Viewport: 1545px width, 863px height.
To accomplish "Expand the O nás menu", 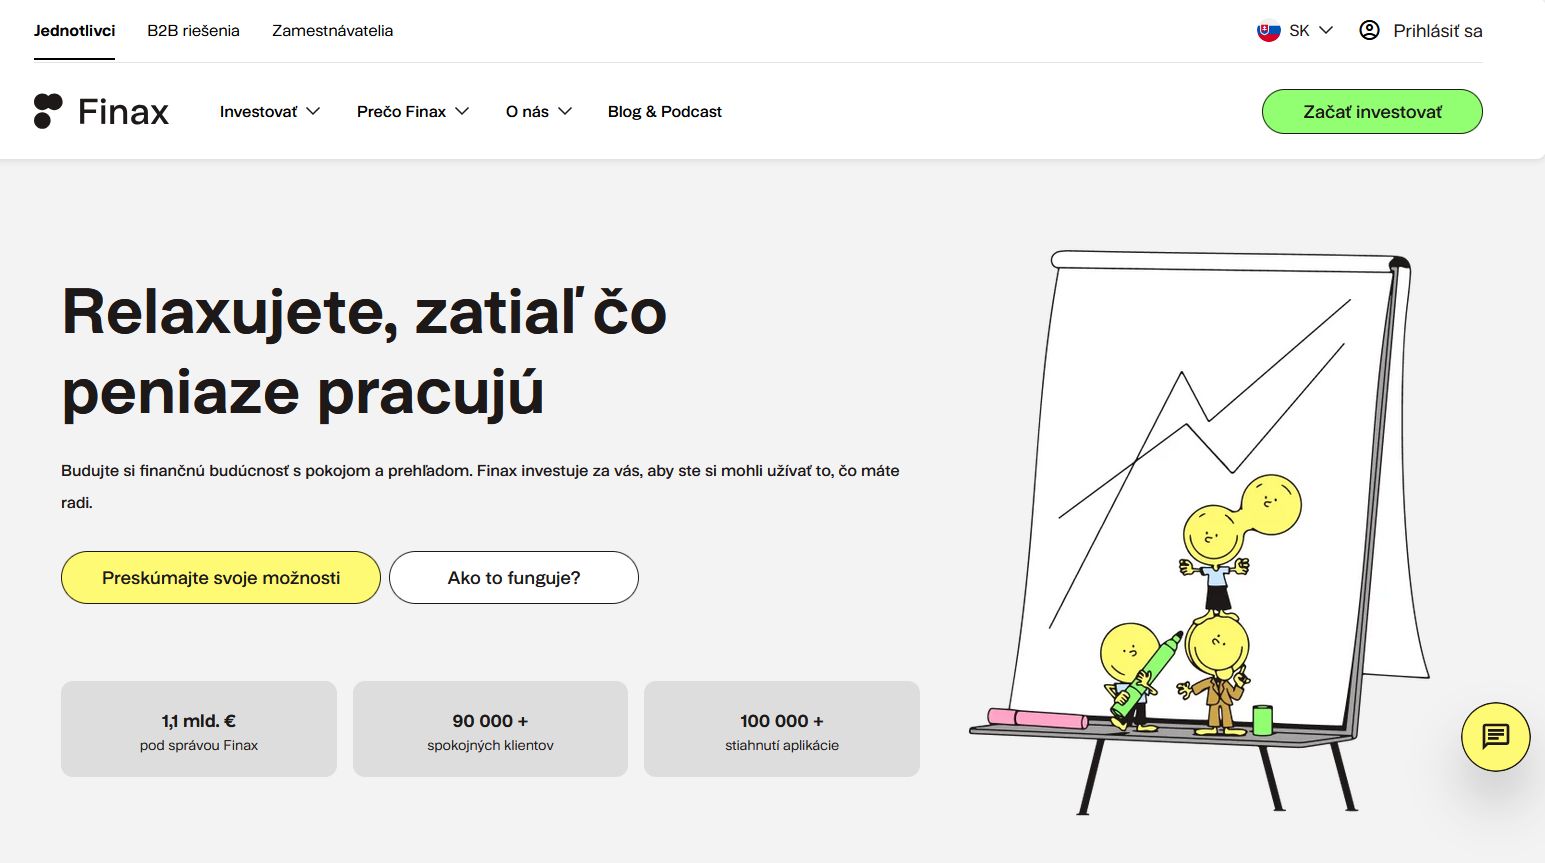I will (x=539, y=112).
